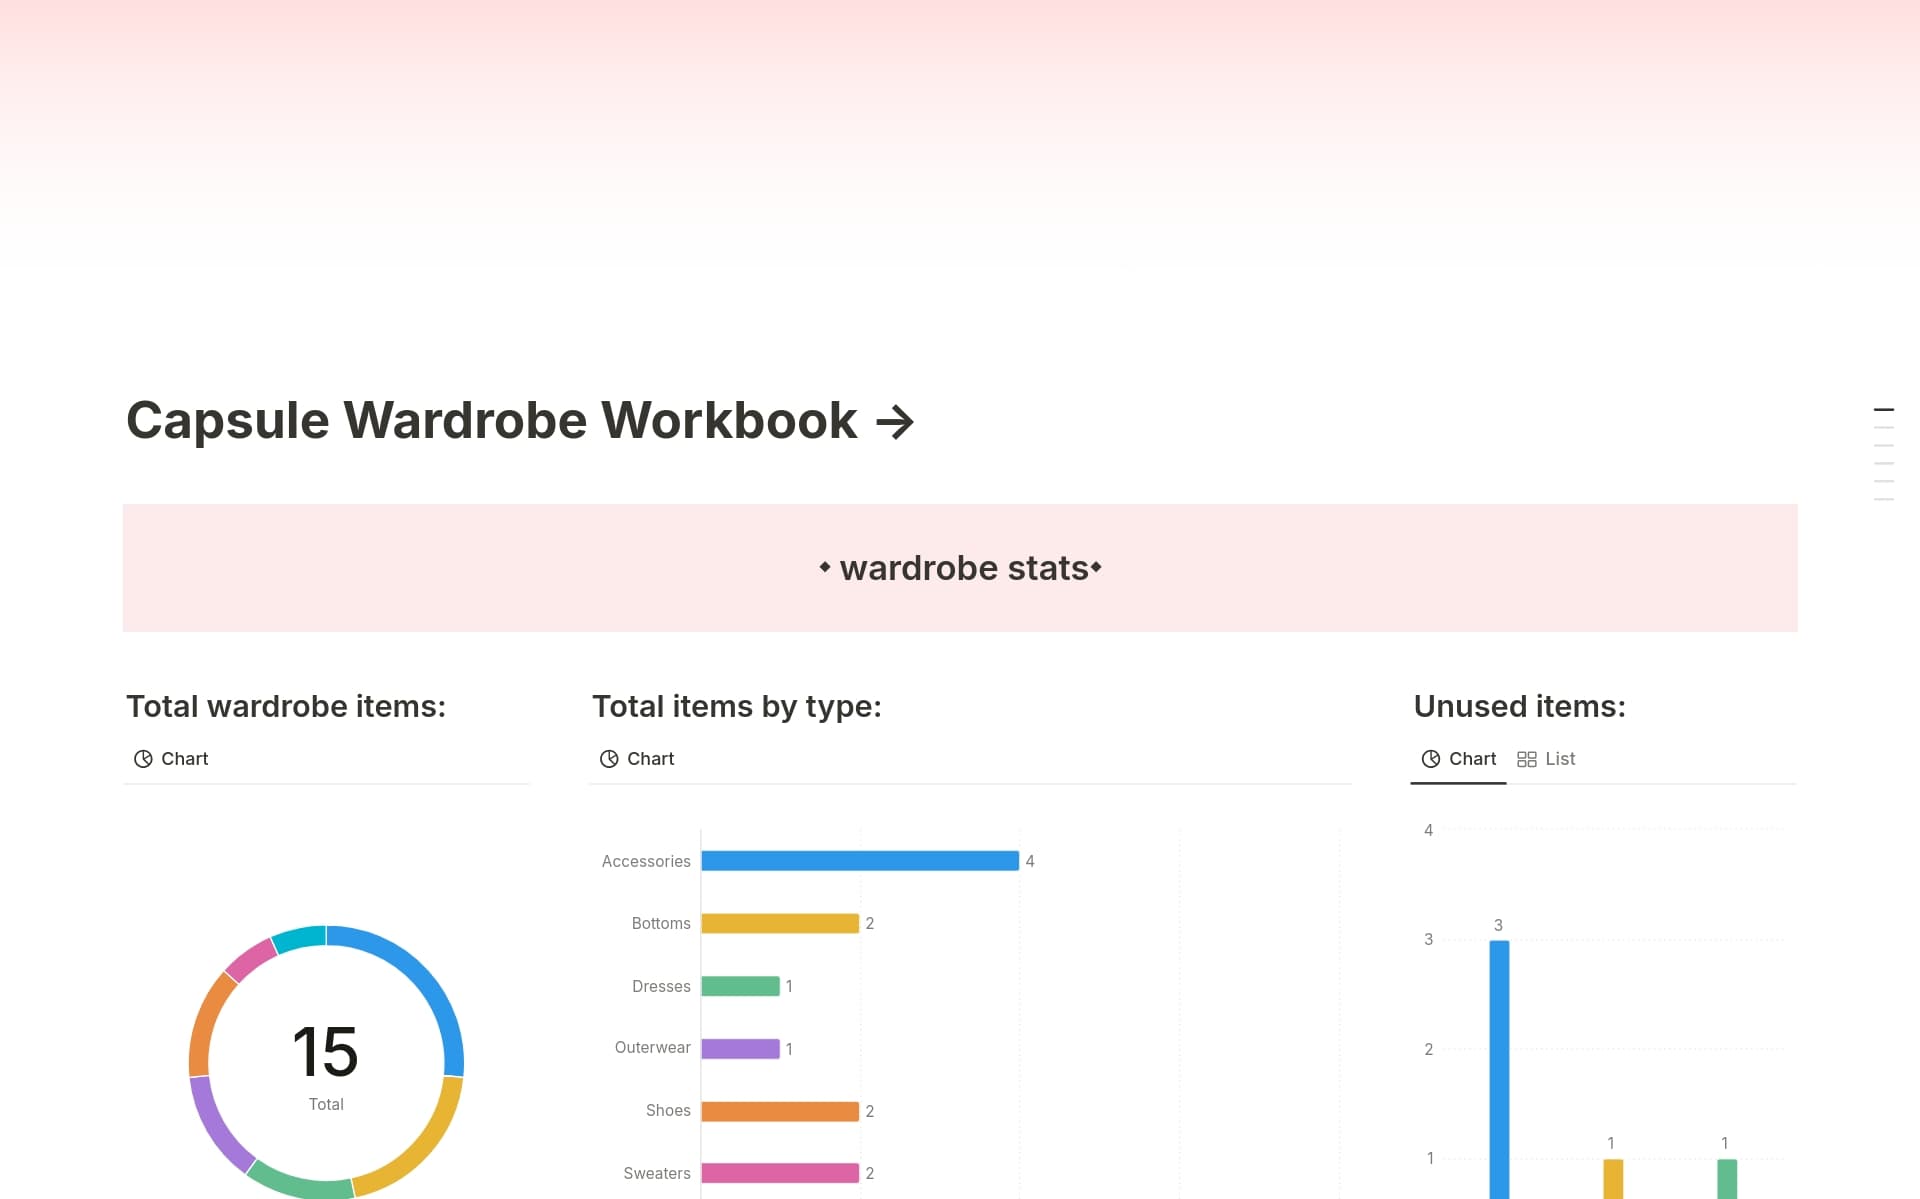Screen dimensions: 1920x1199
Task: Click the purple Outerwear bar
Action: (x=740, y=1048)
